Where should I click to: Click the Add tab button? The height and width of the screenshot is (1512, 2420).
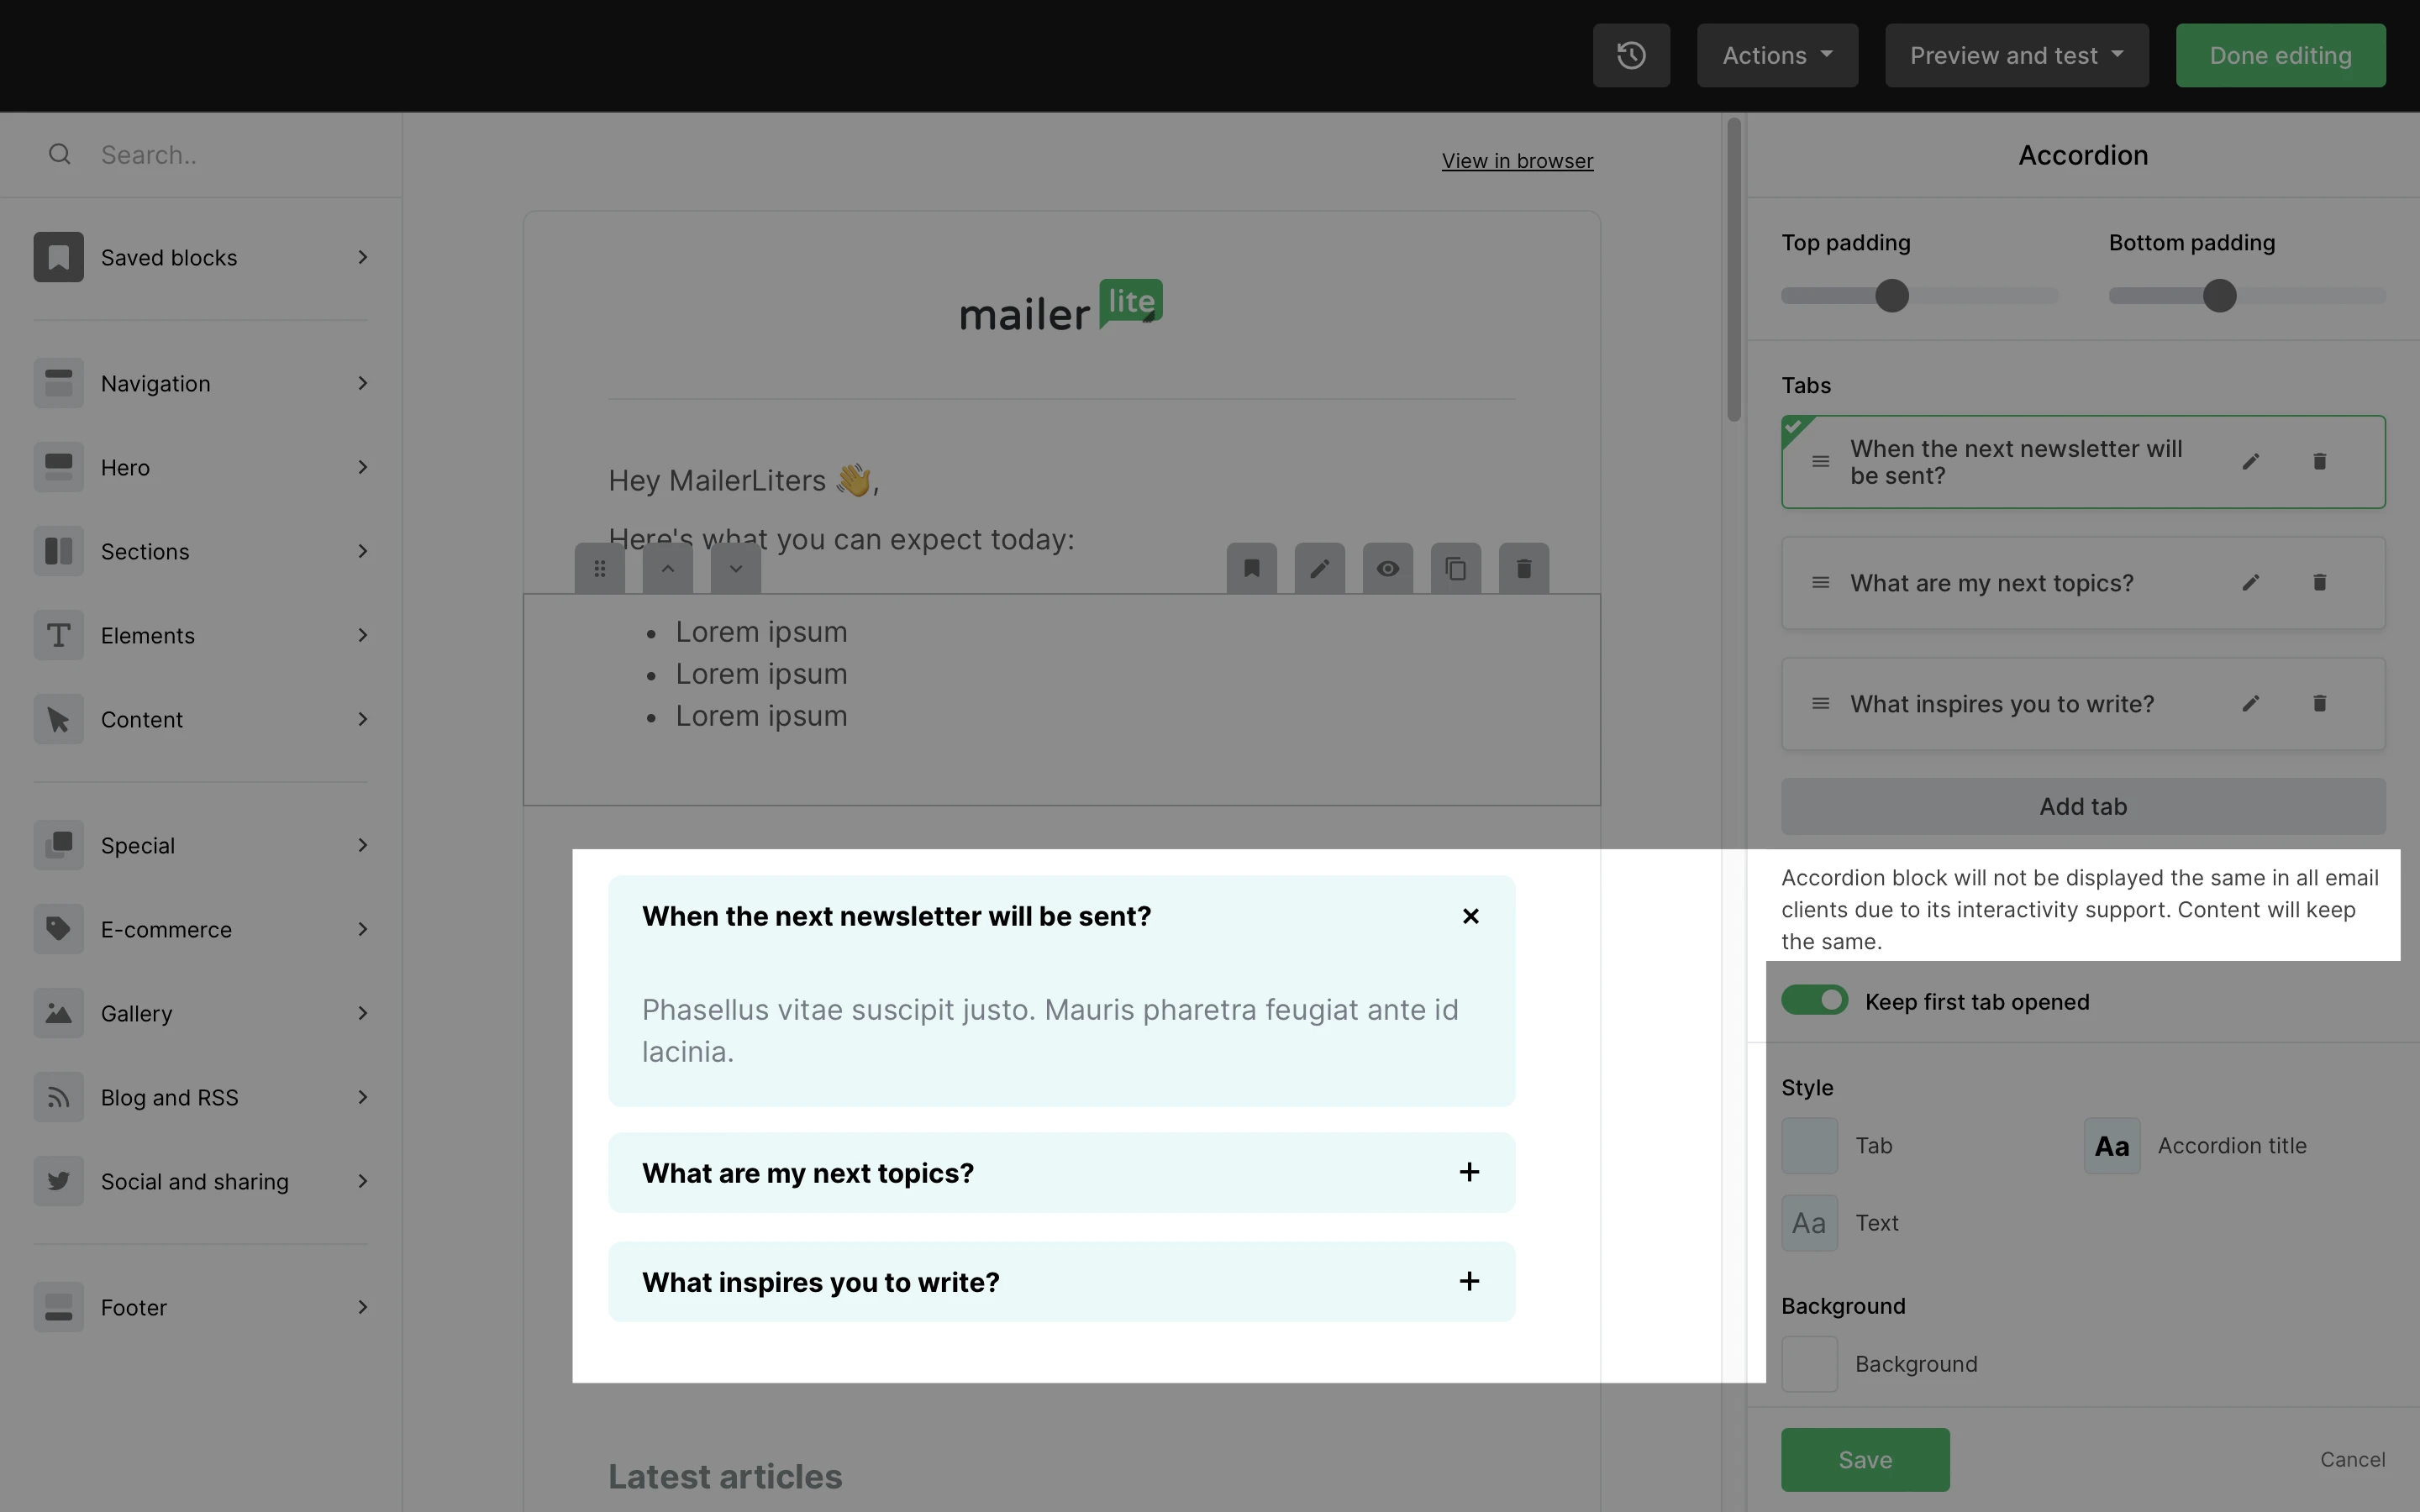tap(2082, 806)
